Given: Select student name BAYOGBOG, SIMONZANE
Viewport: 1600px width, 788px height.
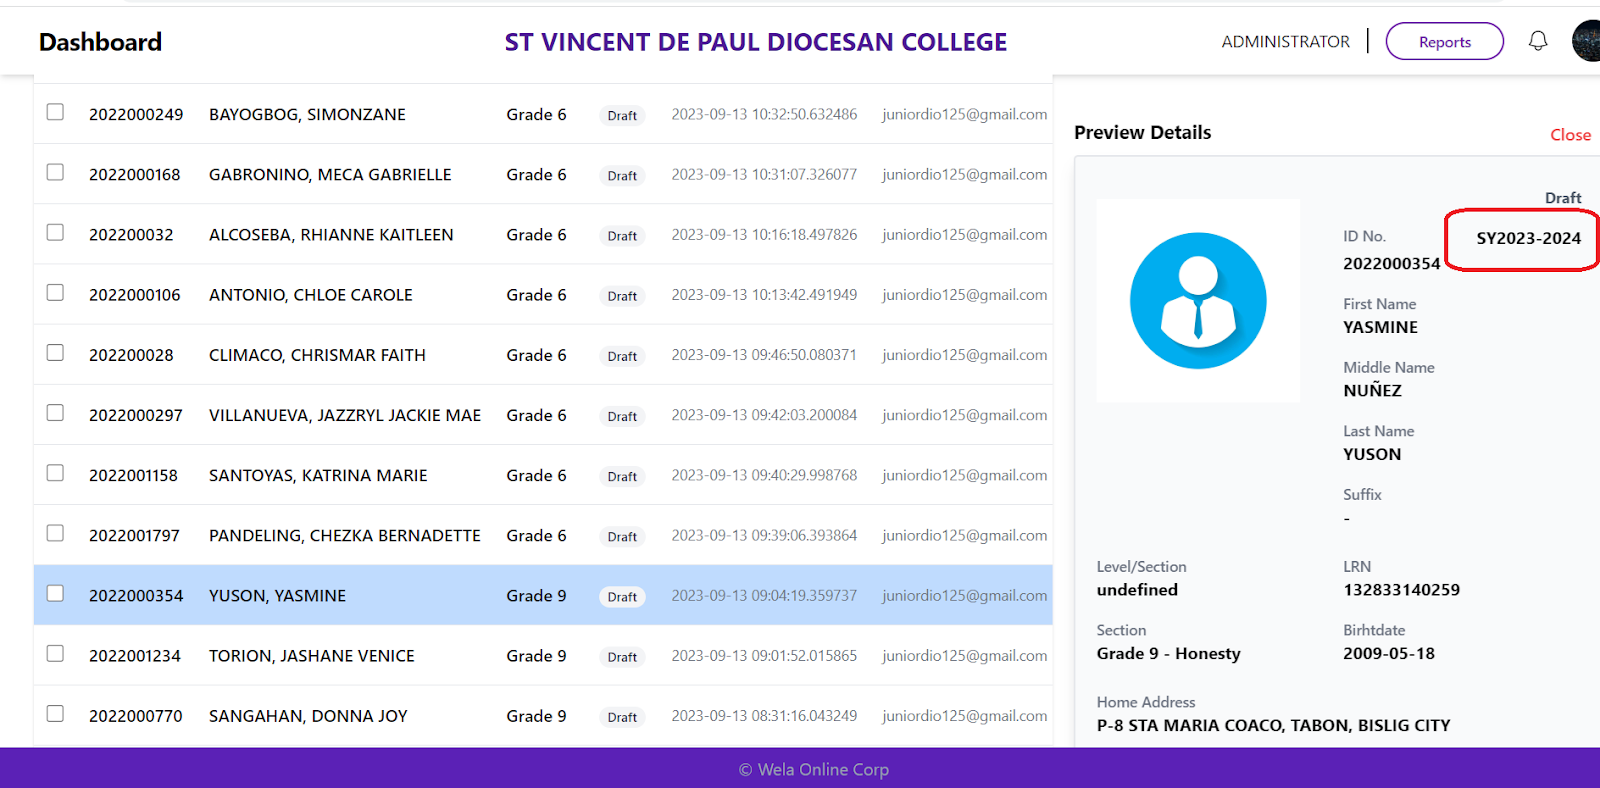Looking at the screenshot, I should [x=307, y=115].
